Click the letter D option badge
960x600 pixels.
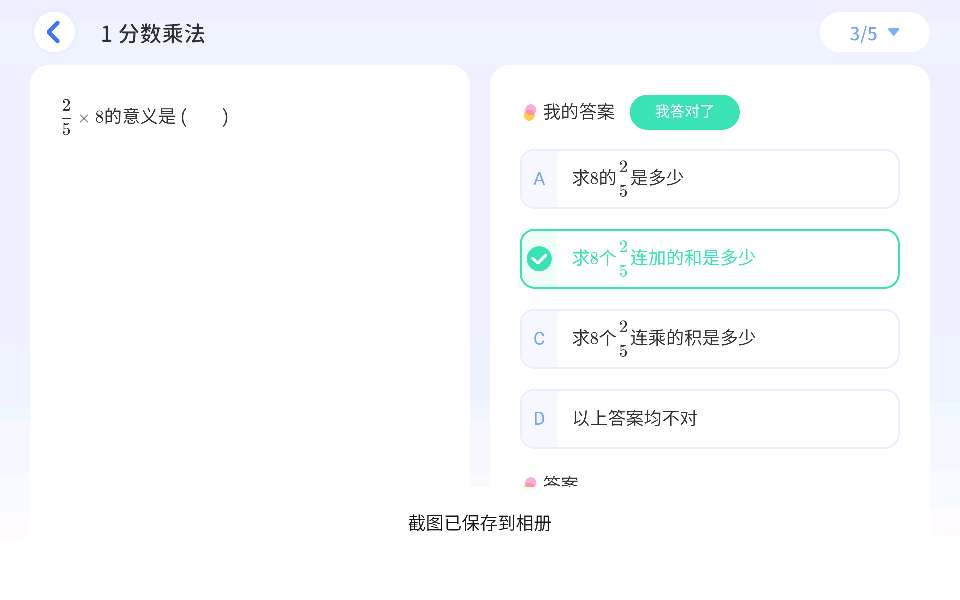tap(539, 419)
